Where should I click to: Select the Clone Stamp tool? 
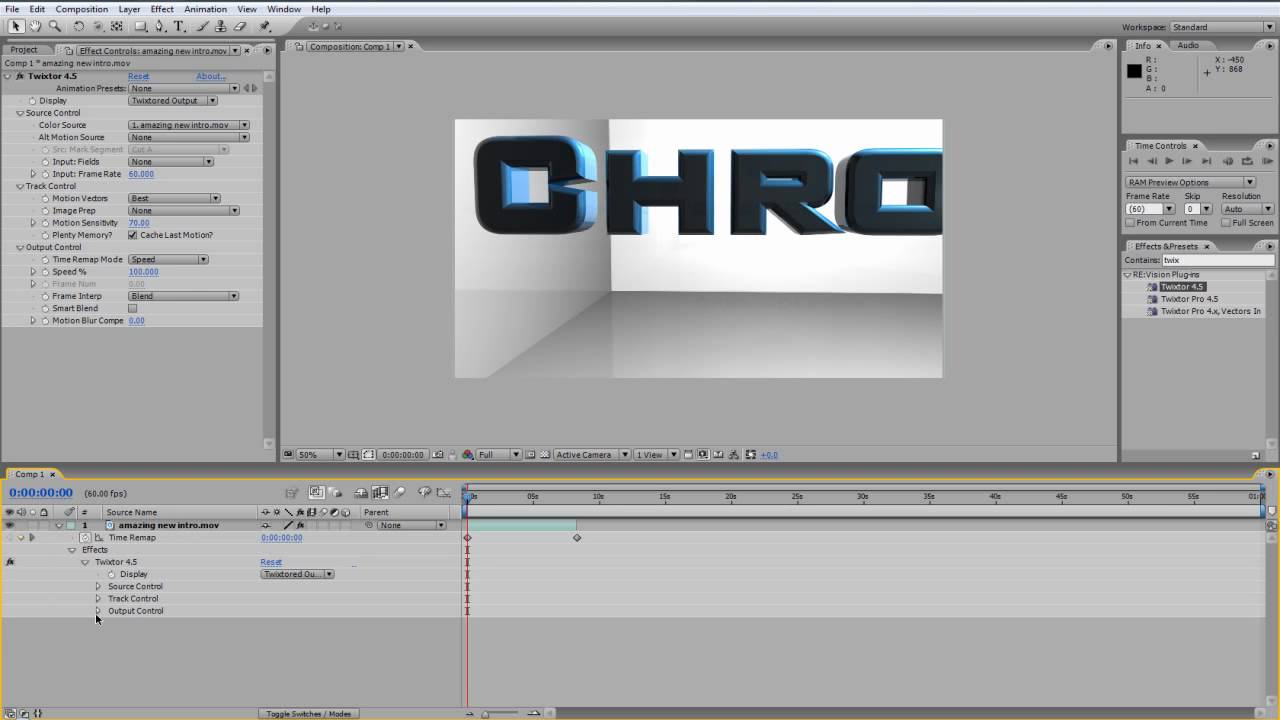[222, 27]
